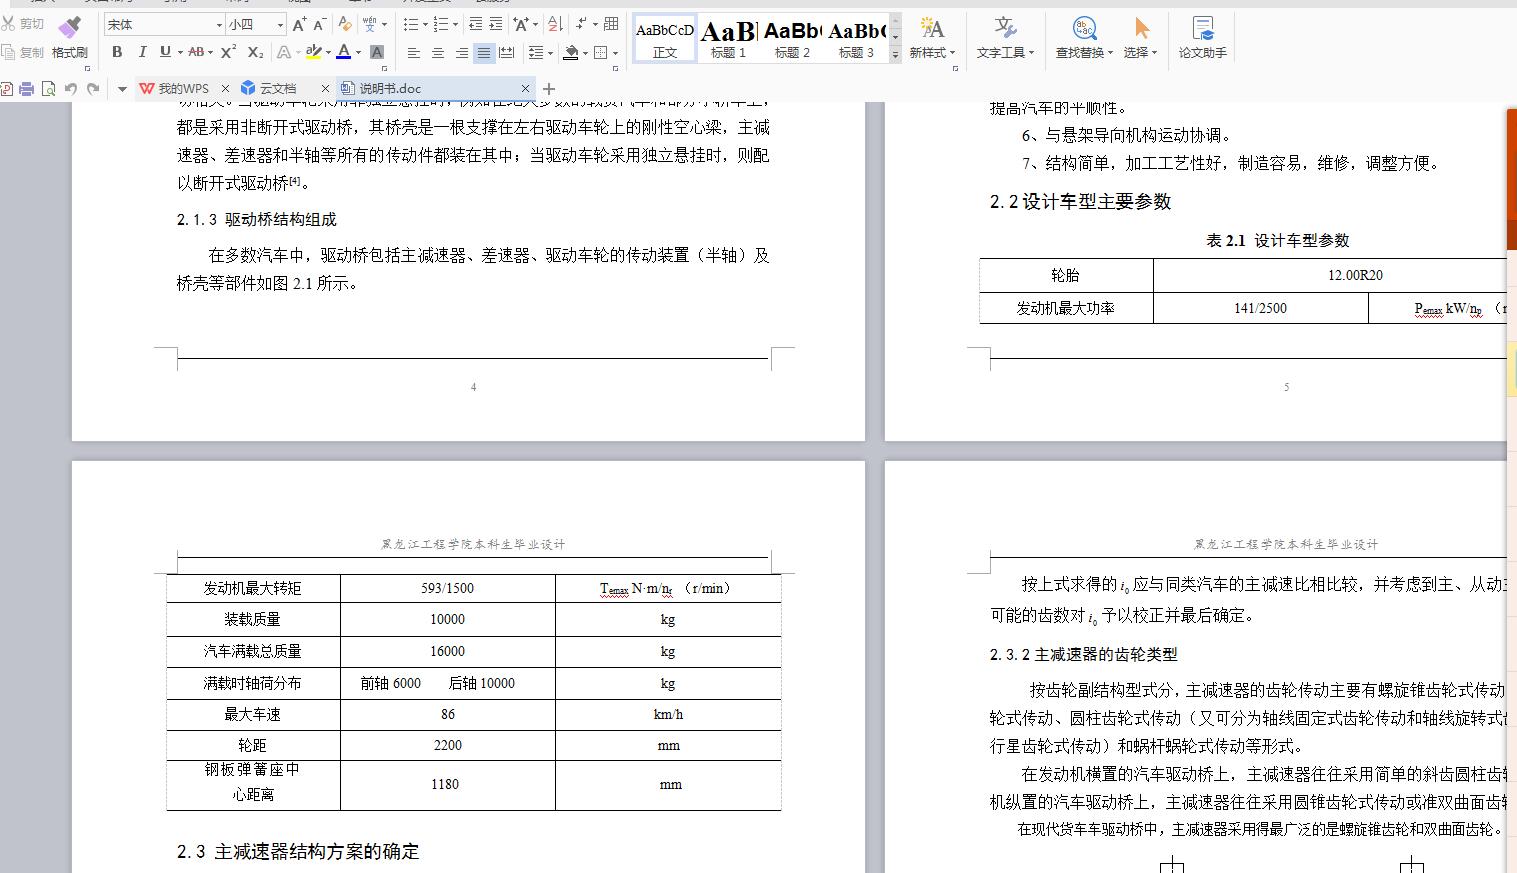1517x873 pixels.
Task: Toggle italic formatting
Action: point(141,52)
